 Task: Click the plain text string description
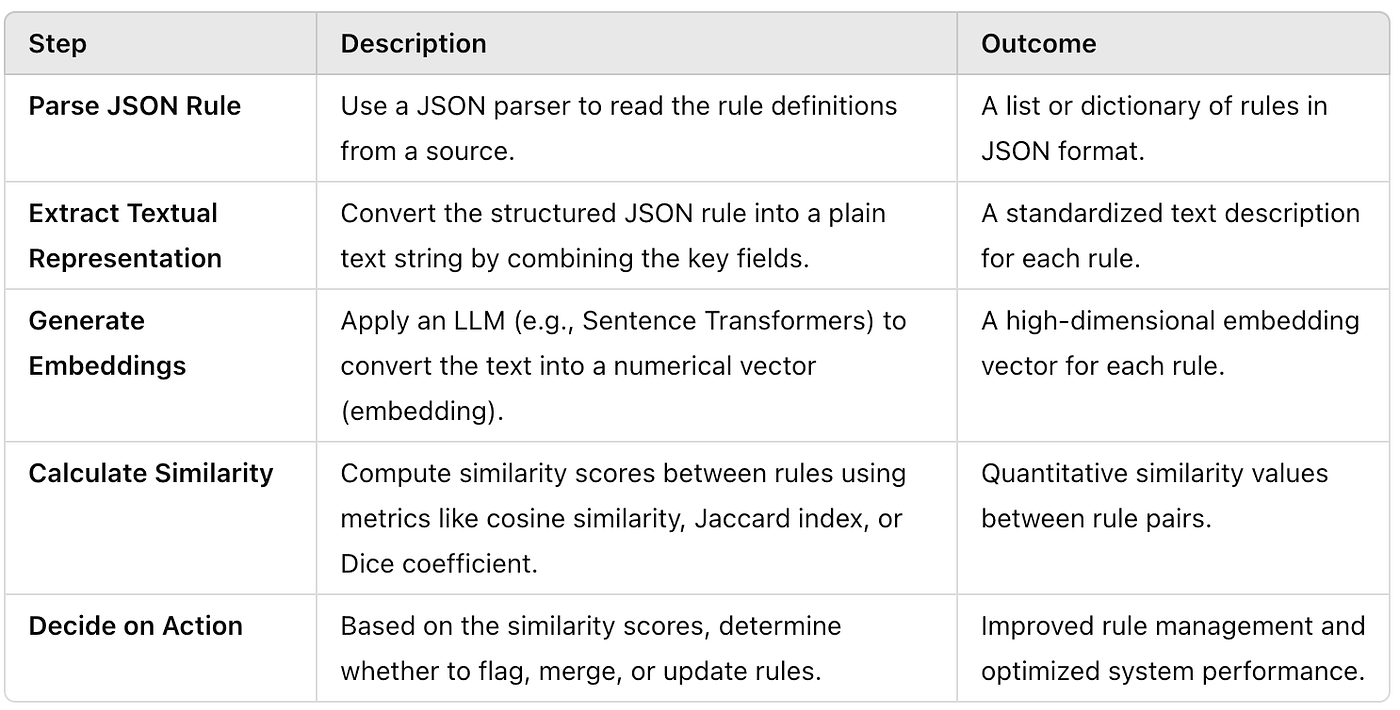click(x=613, y=235)
